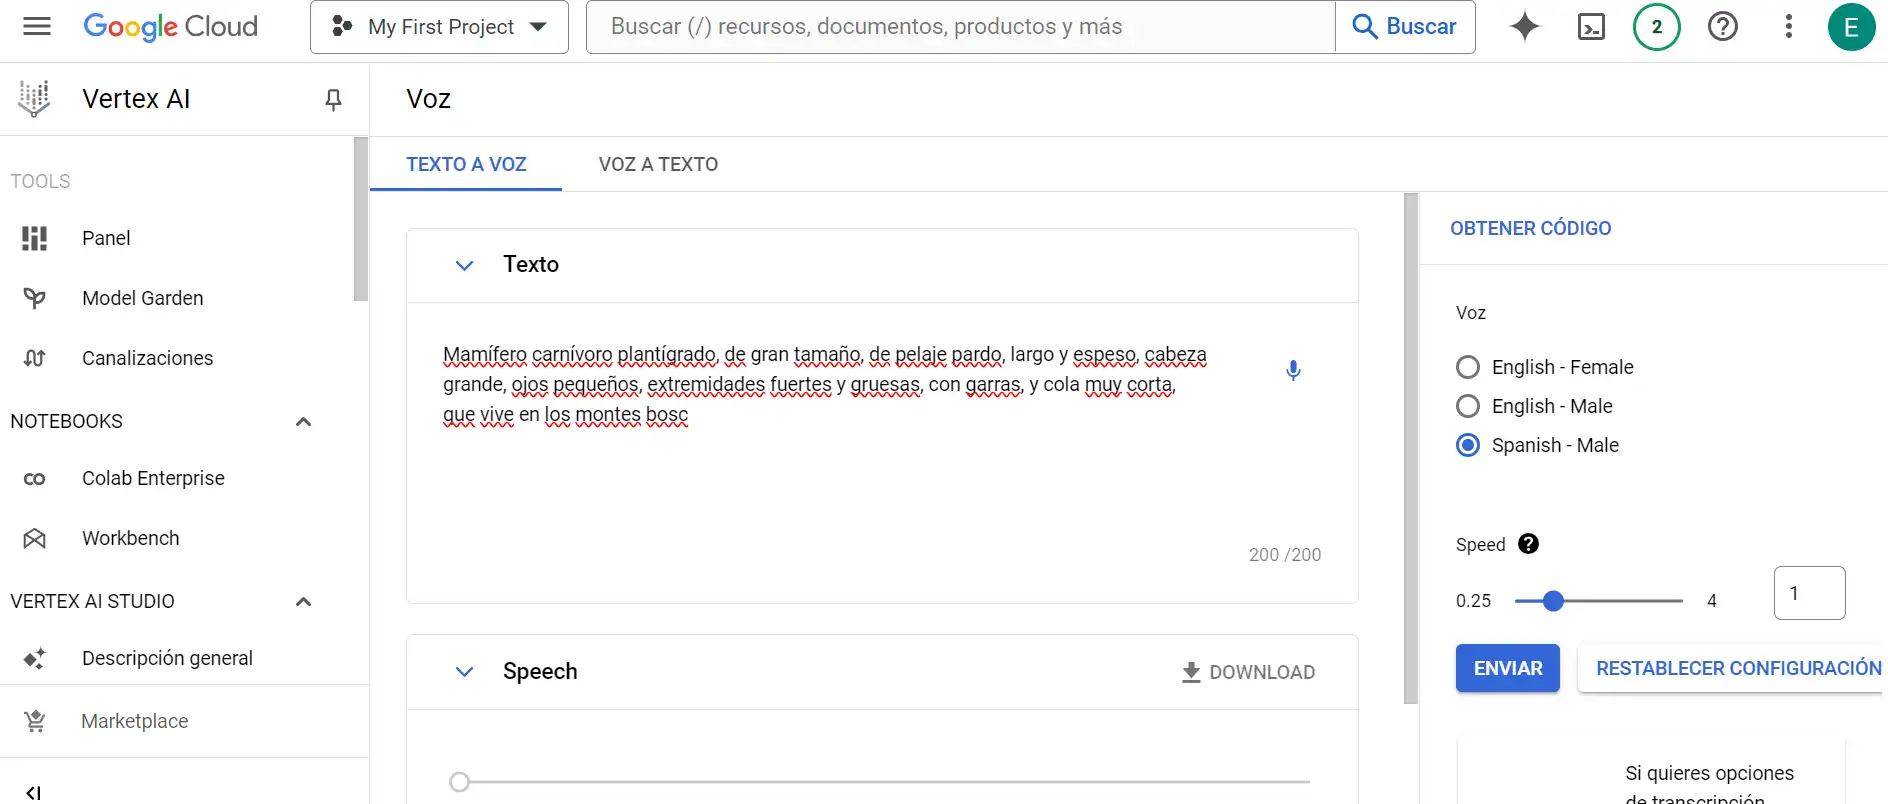Viewport: 1888px width, 804px height.
Task: Open the Gemini AI assistant sparkle icon
Action: pos(1524,26)
